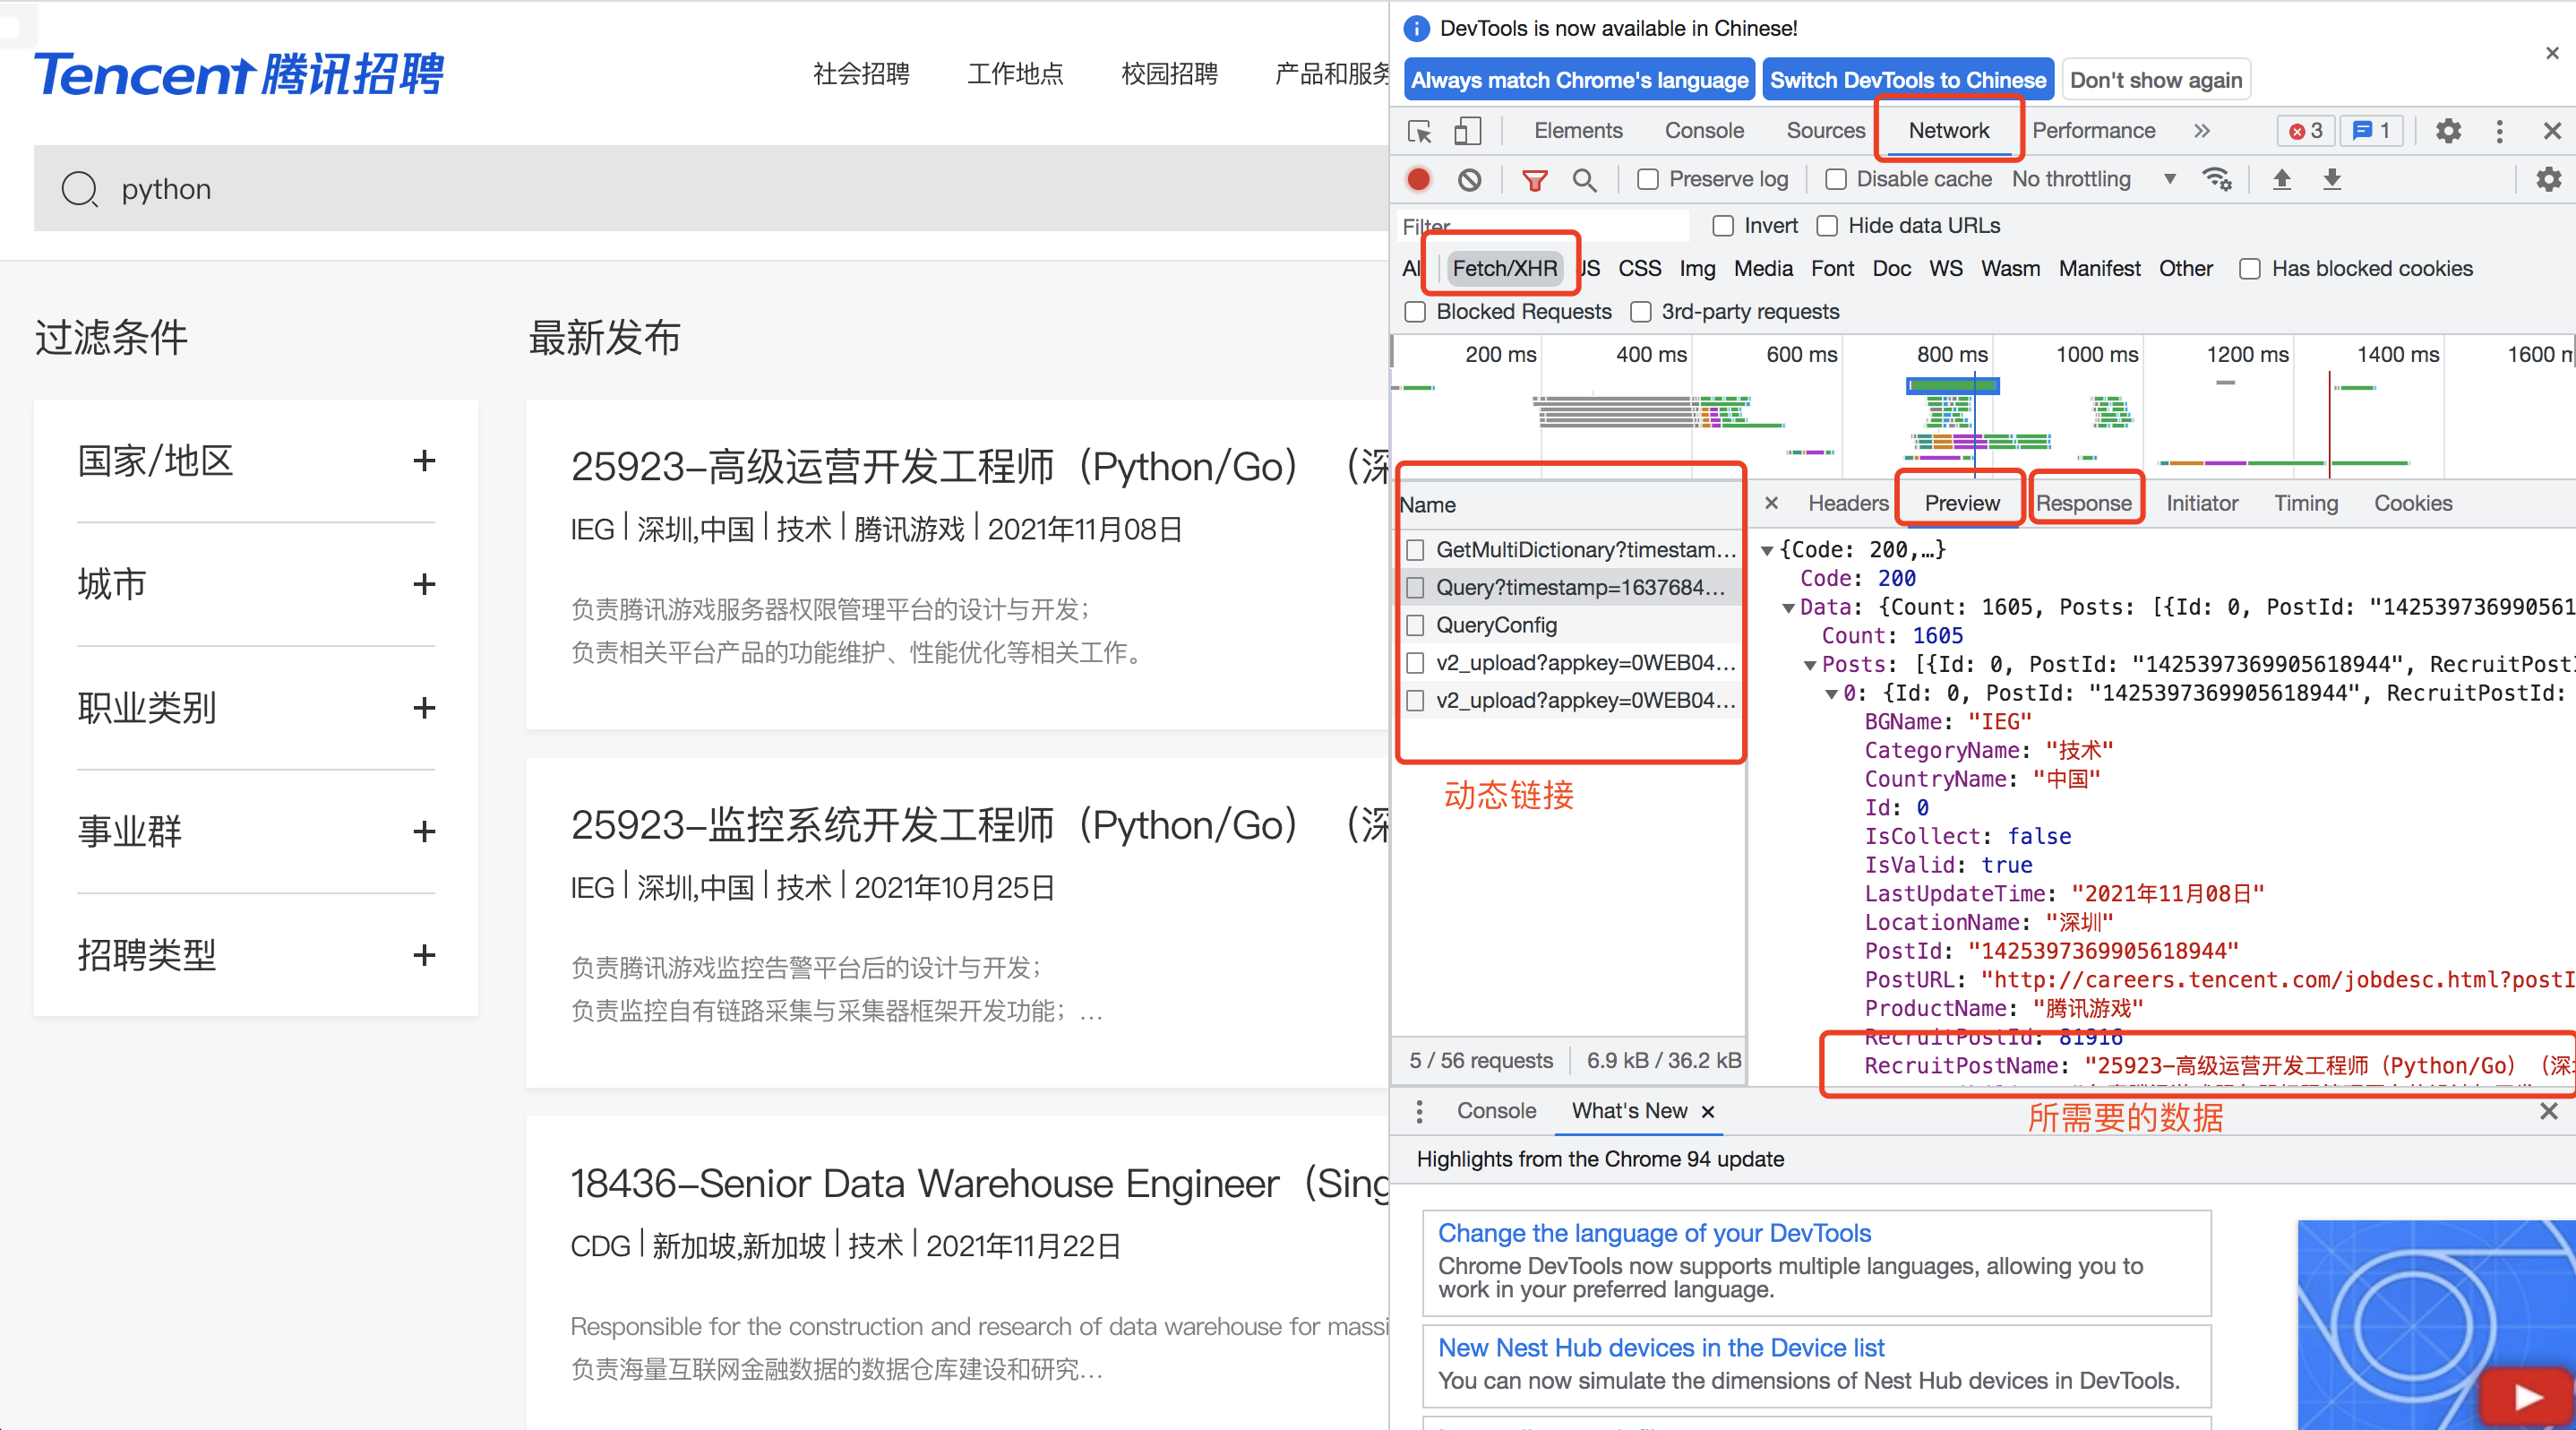Open the drawer three-dot menu beside Console
The image size is (2576, 1430).
click(1419, 1111)
